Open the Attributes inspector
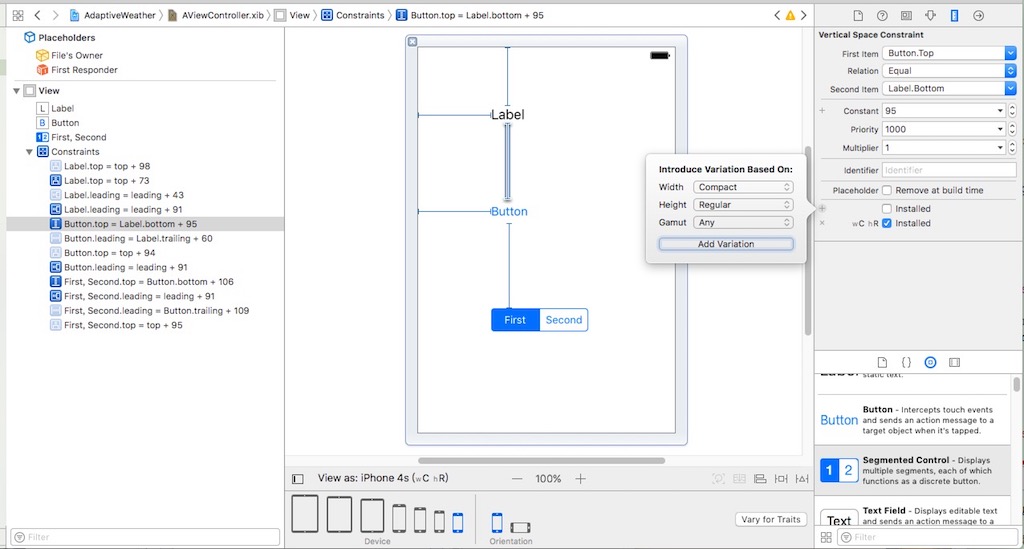 pos(930,16)
